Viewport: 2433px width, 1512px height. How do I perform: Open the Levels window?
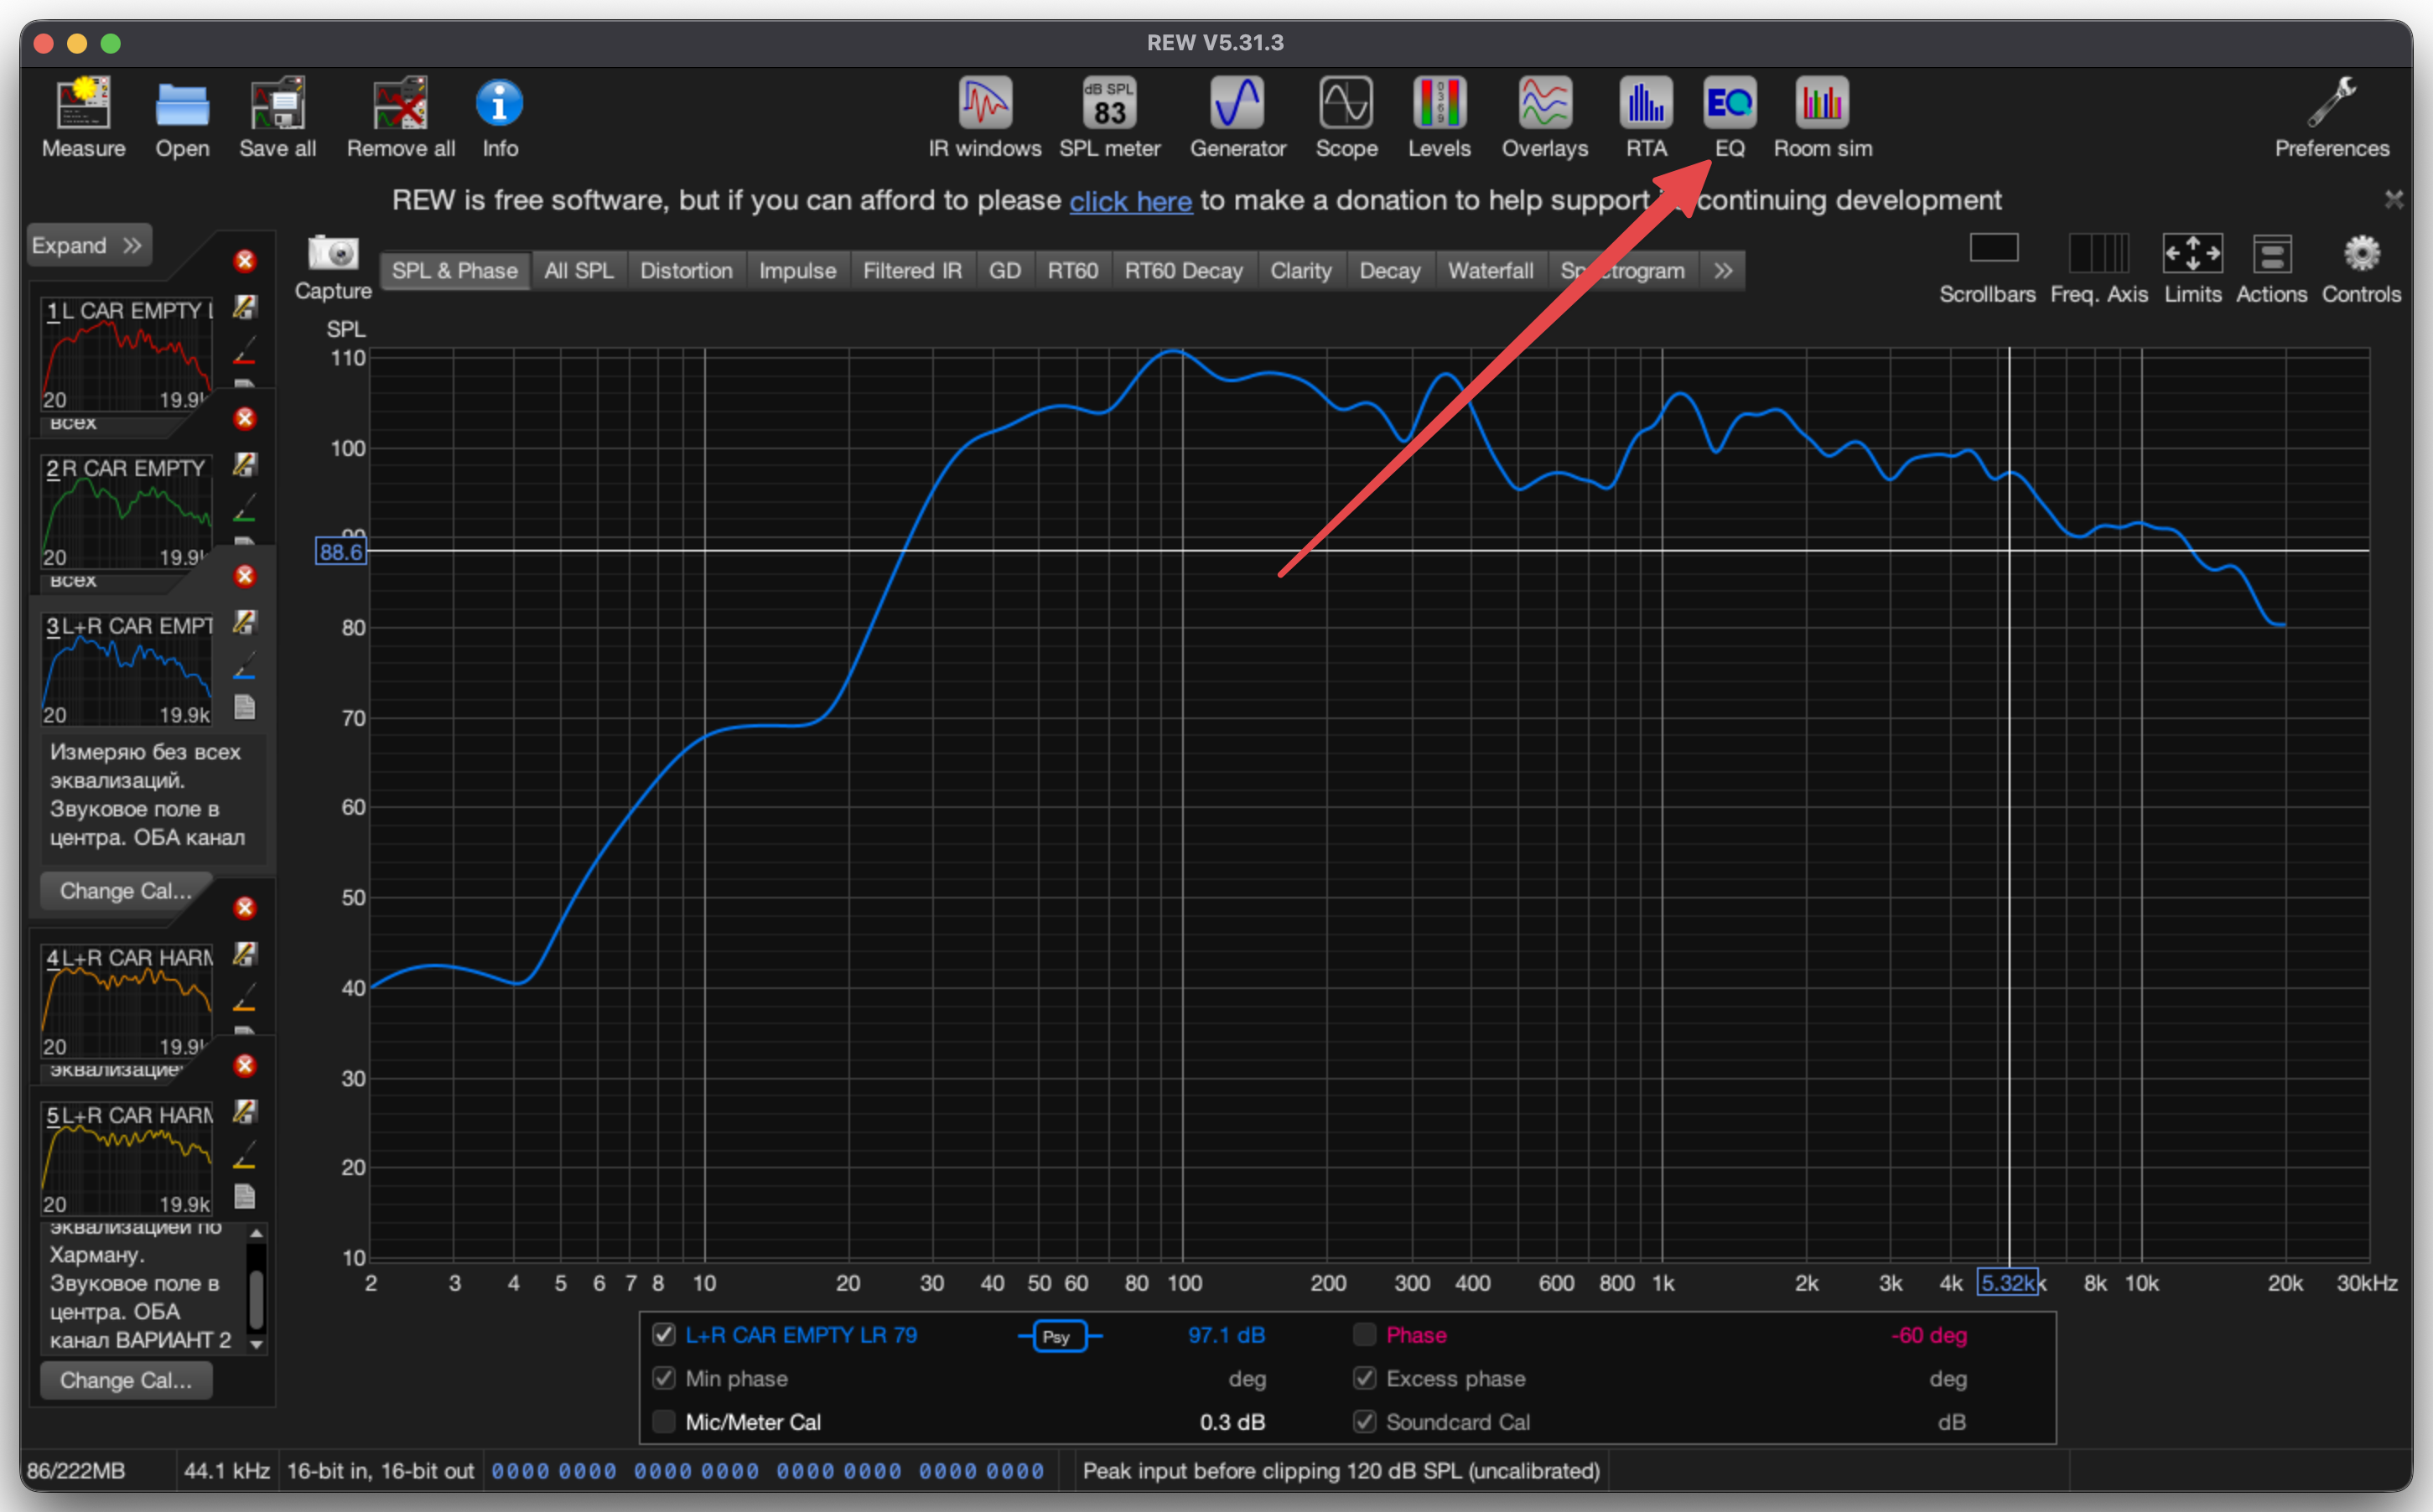(1439, 117)
